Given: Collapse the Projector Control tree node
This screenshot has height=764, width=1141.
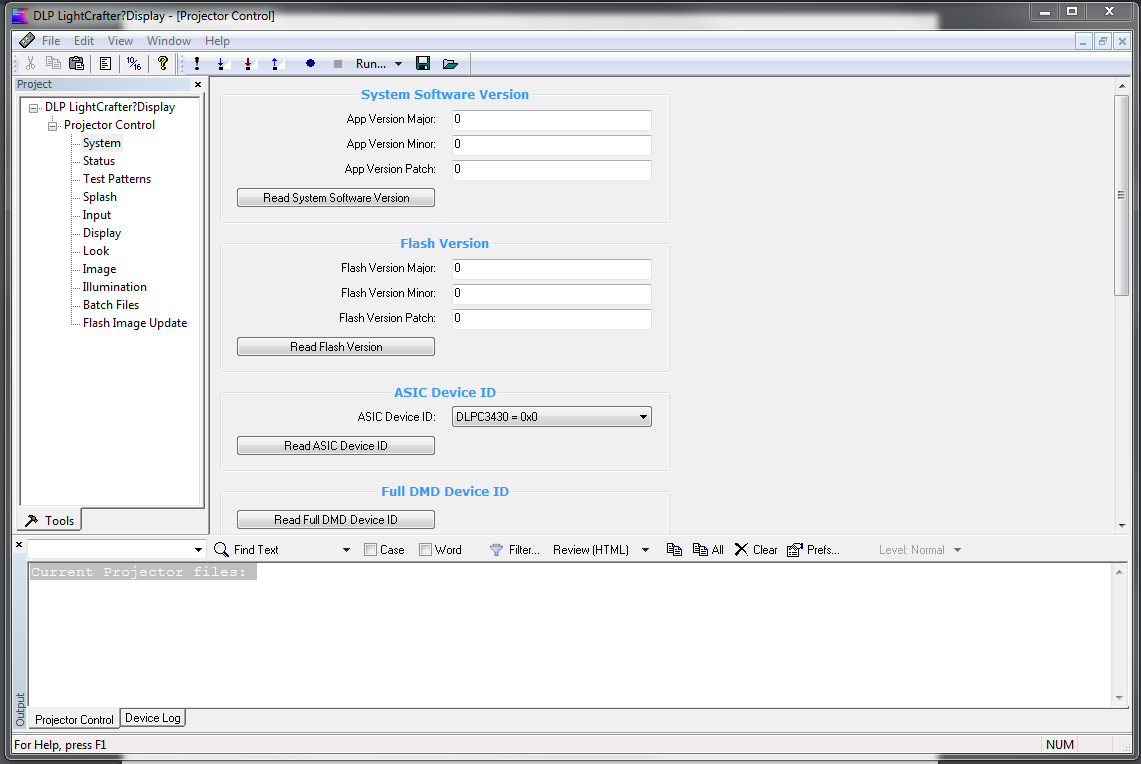Looking at the screenshot, I should [52, 126].
